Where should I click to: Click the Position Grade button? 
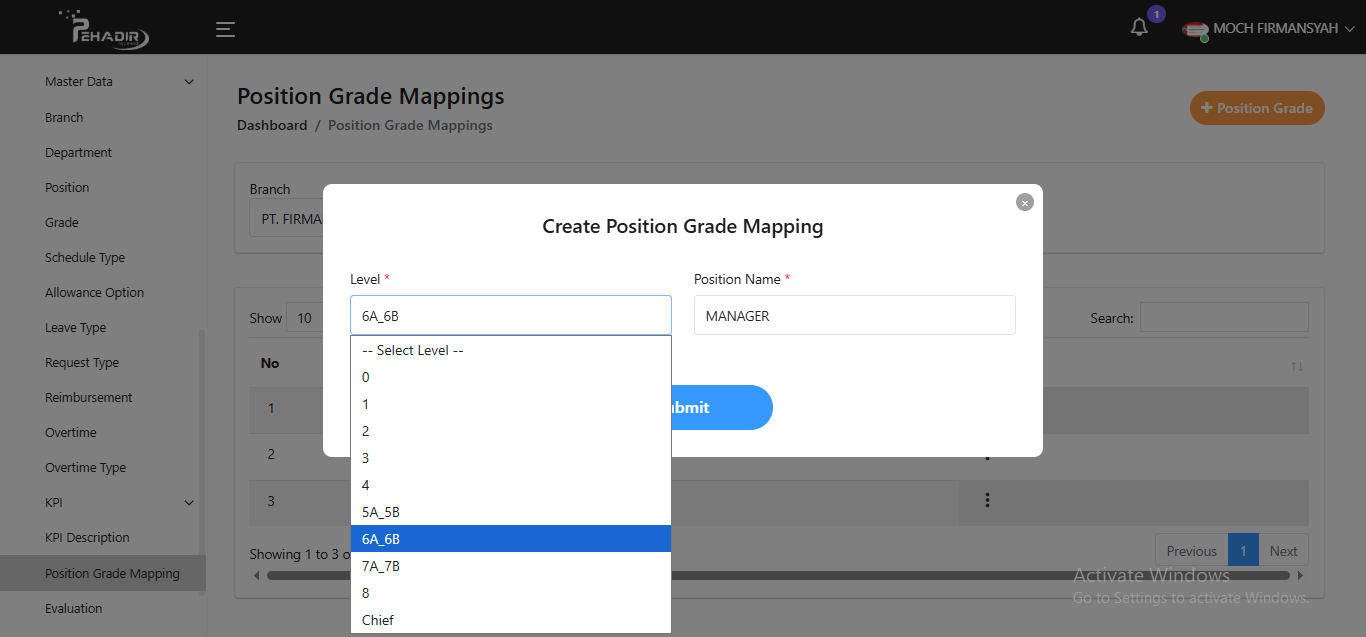[x=1257, y=107]
